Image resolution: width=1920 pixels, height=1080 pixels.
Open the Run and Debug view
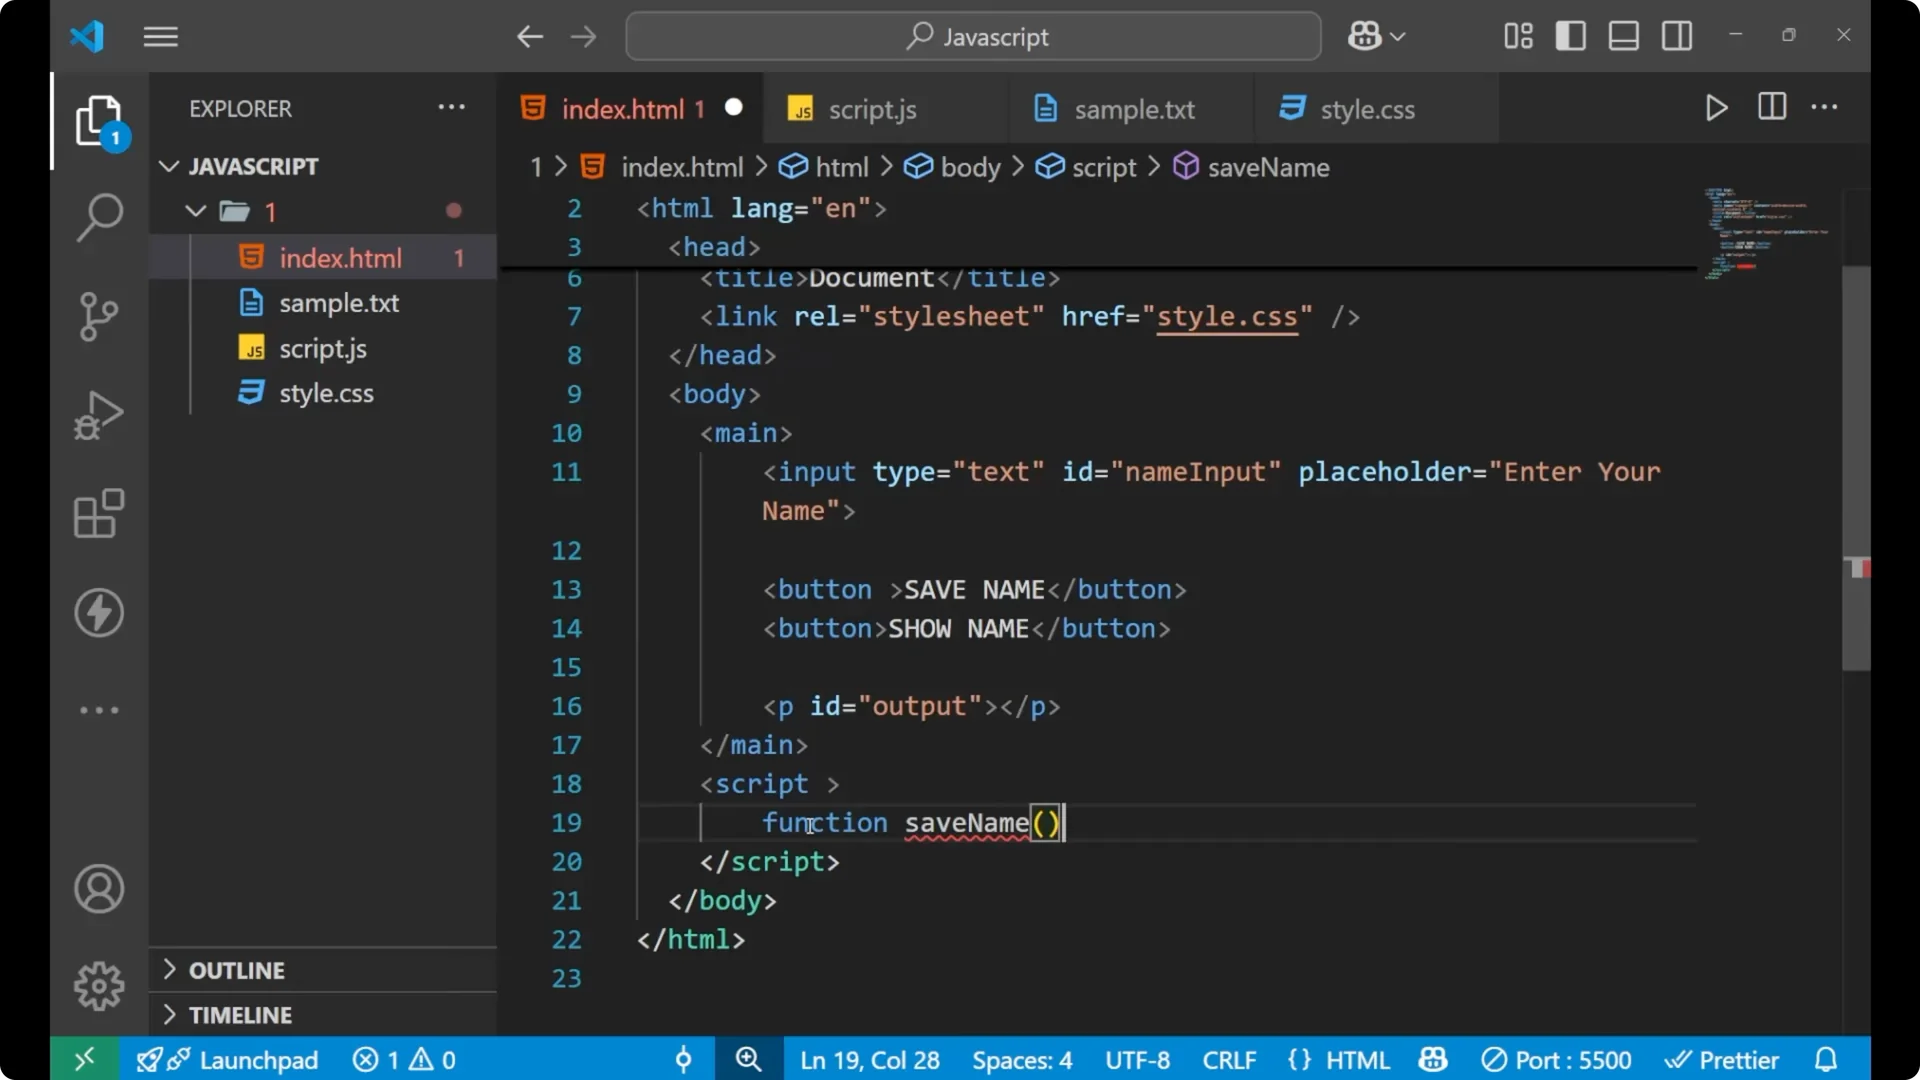[98, 415]
